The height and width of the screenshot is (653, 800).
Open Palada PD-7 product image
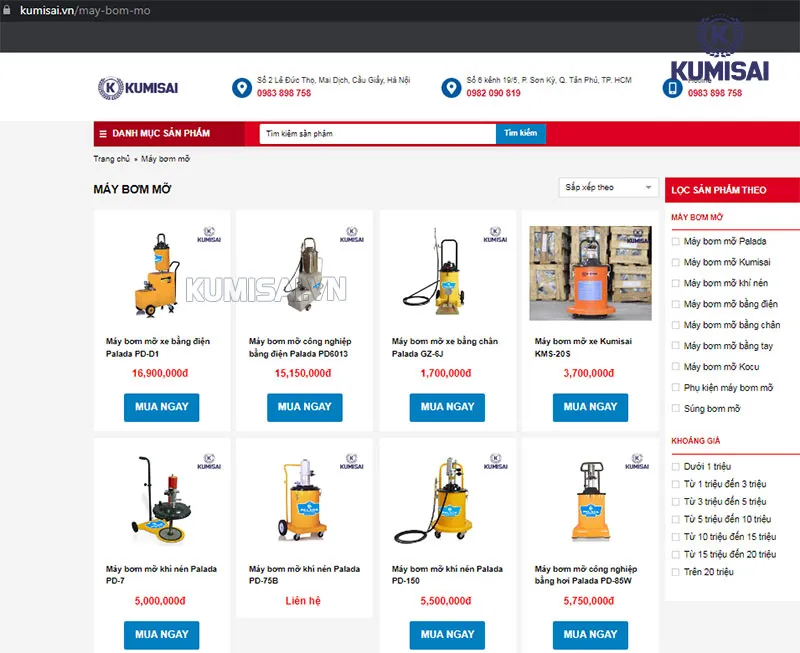[162, 500]
